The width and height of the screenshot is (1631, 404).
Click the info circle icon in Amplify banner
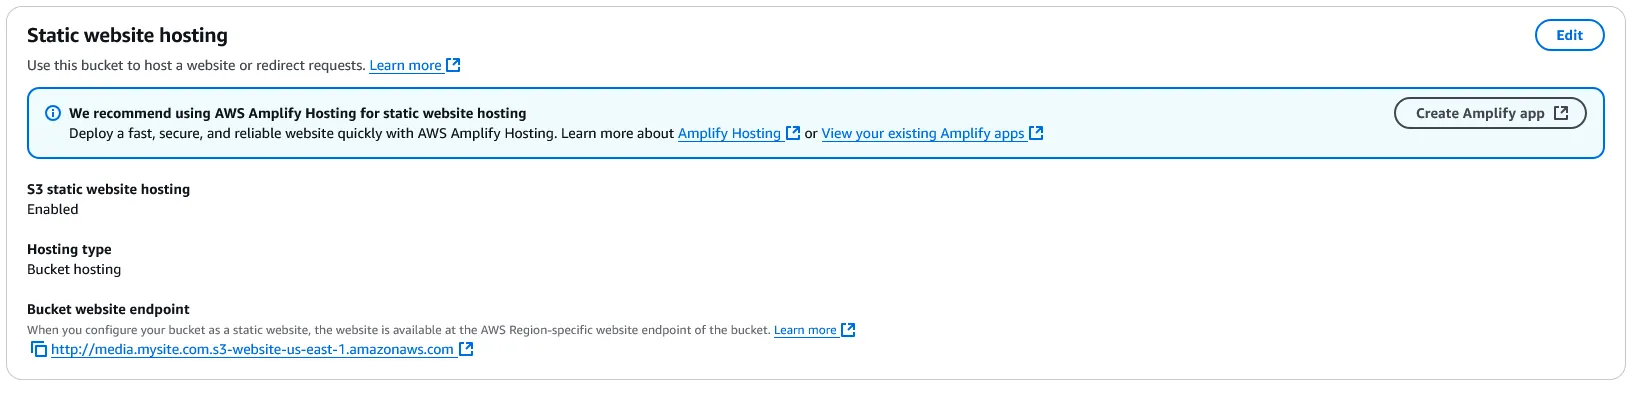point(53,113)
